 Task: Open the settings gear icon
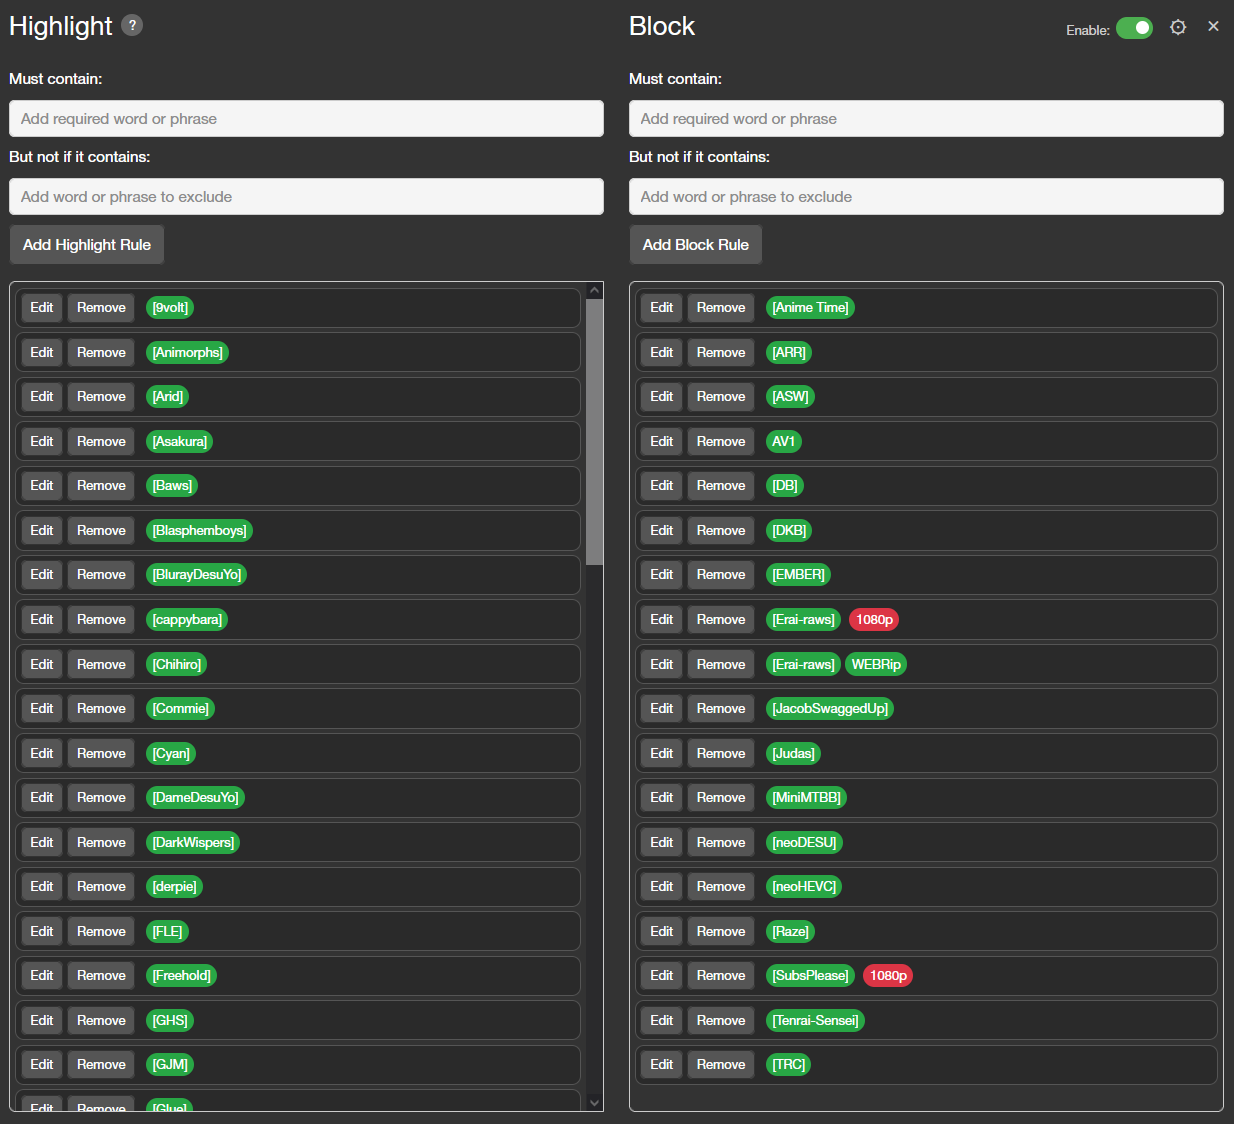pyautogui.click(x=1178, y=27)
